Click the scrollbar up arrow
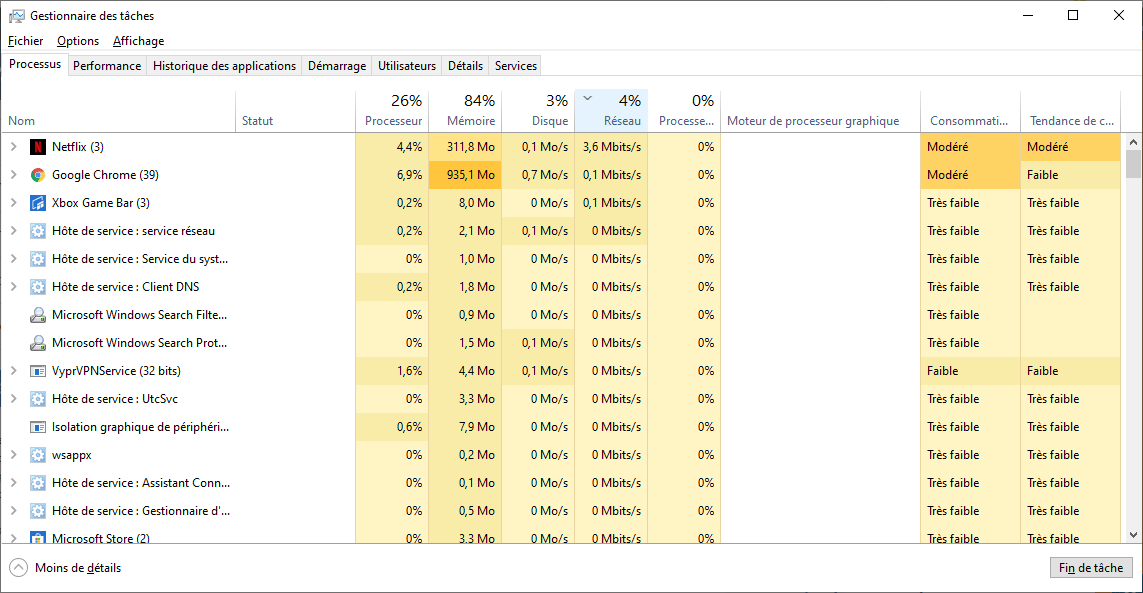 [x=1134, y=142]
